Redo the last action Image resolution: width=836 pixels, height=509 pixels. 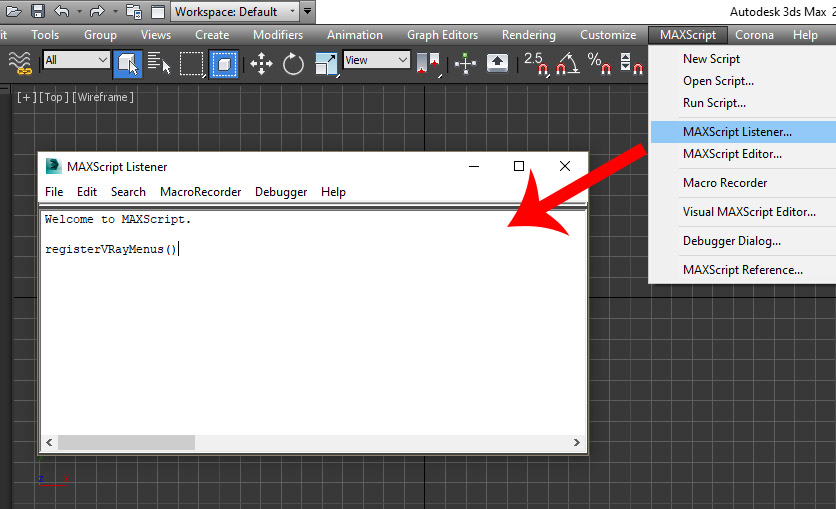pos(98,11)
